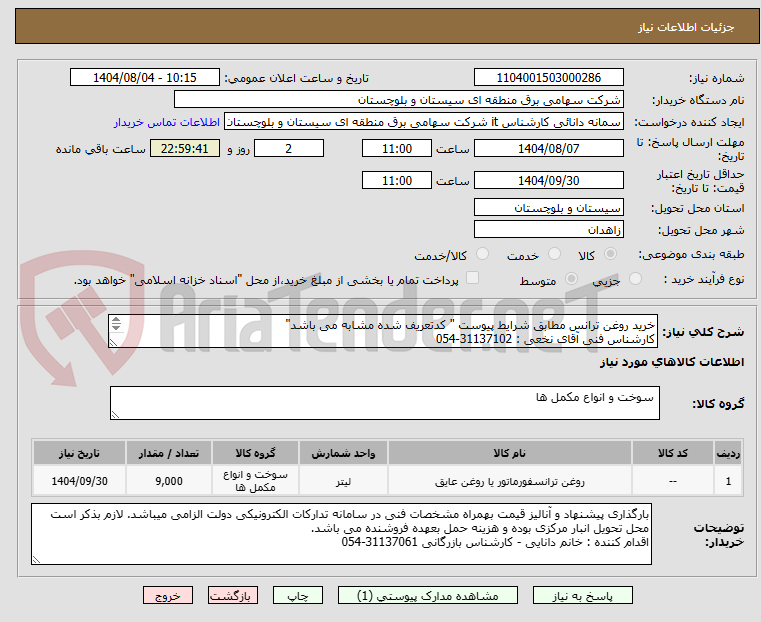Click the scroll stepper in شرح کلی نیاز box
This screenshot has width=761, height=622.
116,324
